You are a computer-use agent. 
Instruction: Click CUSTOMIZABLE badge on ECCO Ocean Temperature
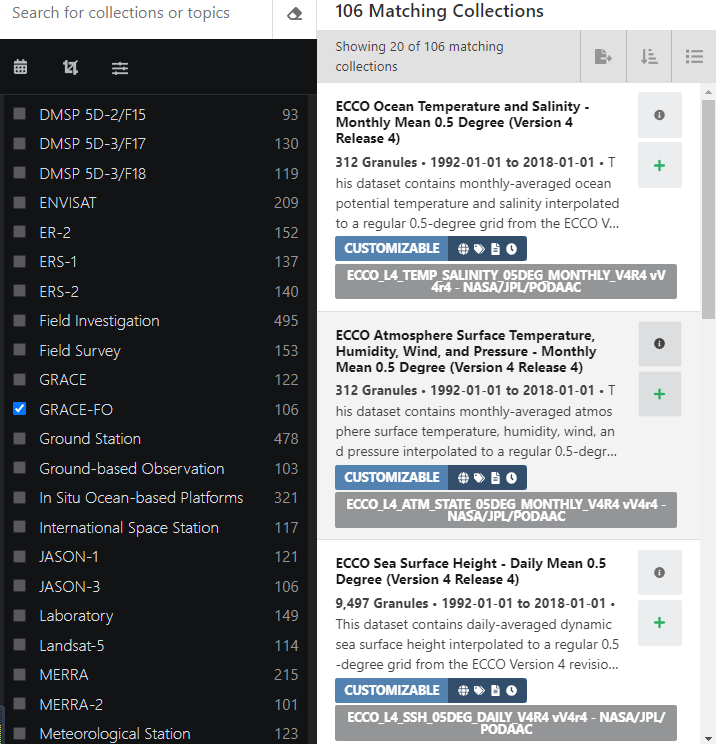click(x=392, y=249)
